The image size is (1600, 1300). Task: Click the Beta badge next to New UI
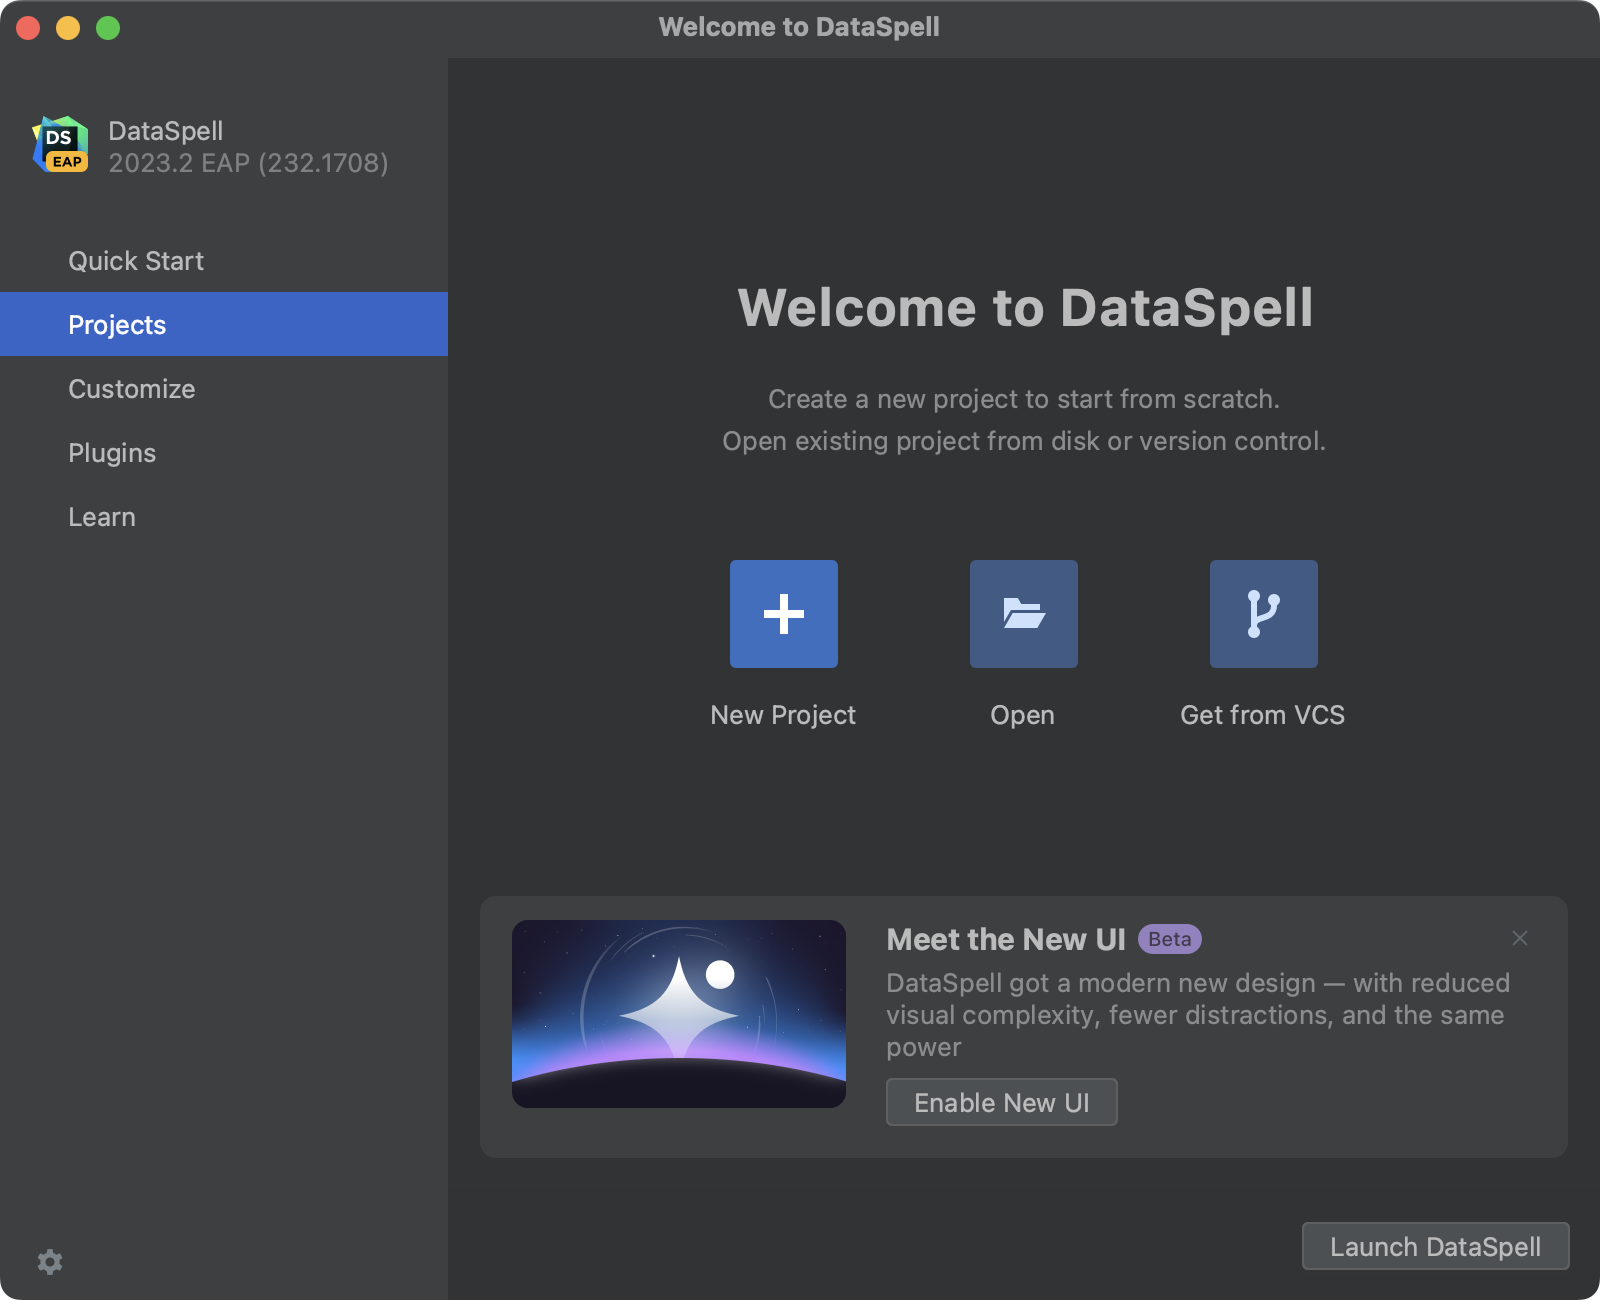(1169, 939)
